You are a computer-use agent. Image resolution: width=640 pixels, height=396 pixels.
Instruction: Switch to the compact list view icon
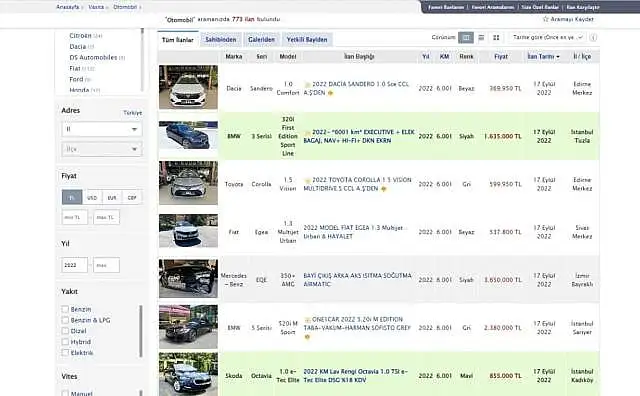(x=481, y=38)
